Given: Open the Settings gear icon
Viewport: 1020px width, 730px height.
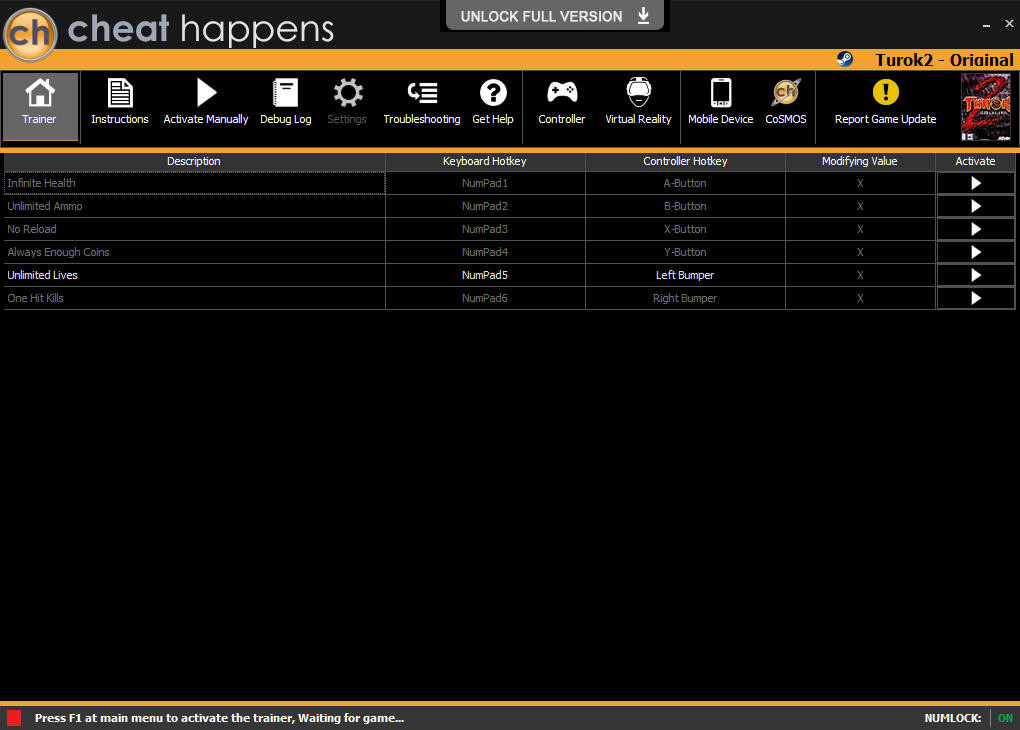Looking at the screenshot, I should (347, 93).
